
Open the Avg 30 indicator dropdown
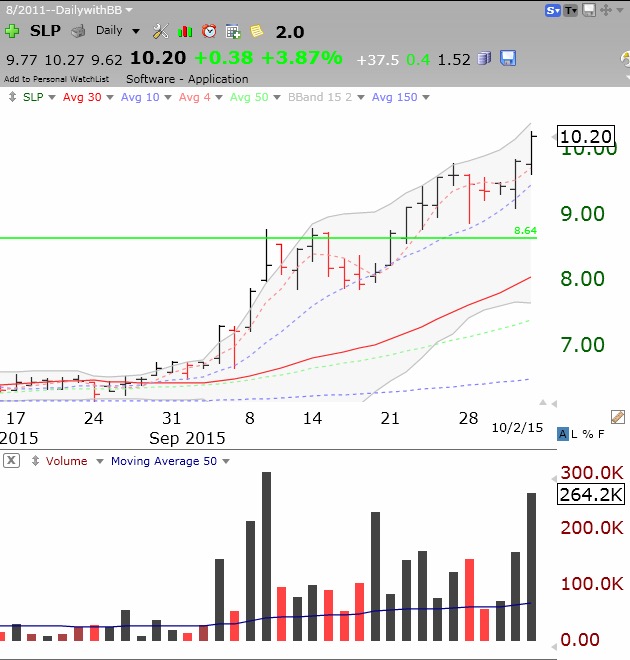pyautogui.click(x=87, y=97)
